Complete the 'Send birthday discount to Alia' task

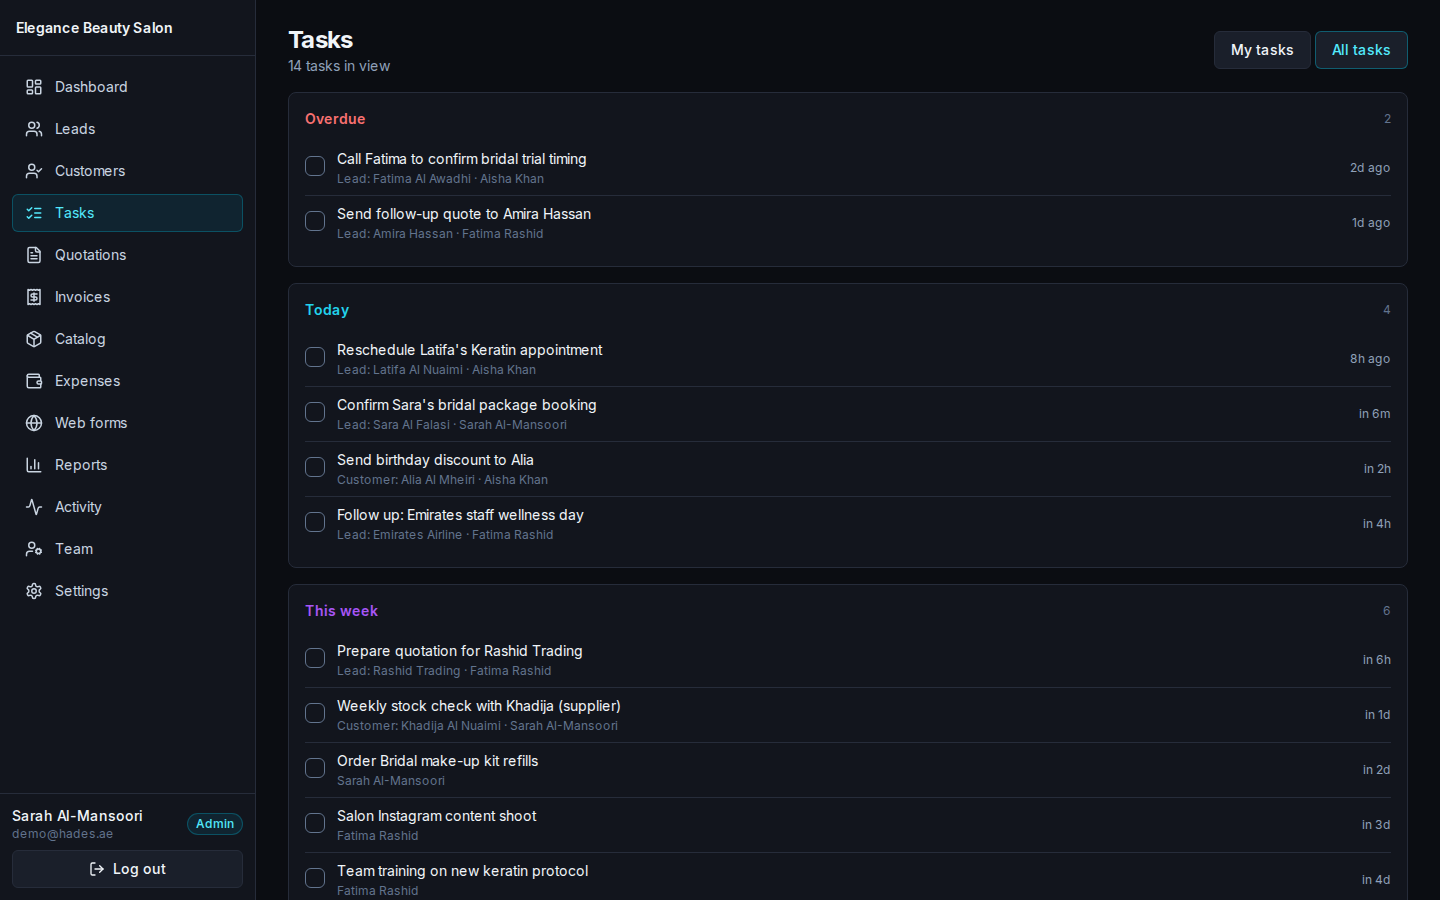(x=315, y=467)
